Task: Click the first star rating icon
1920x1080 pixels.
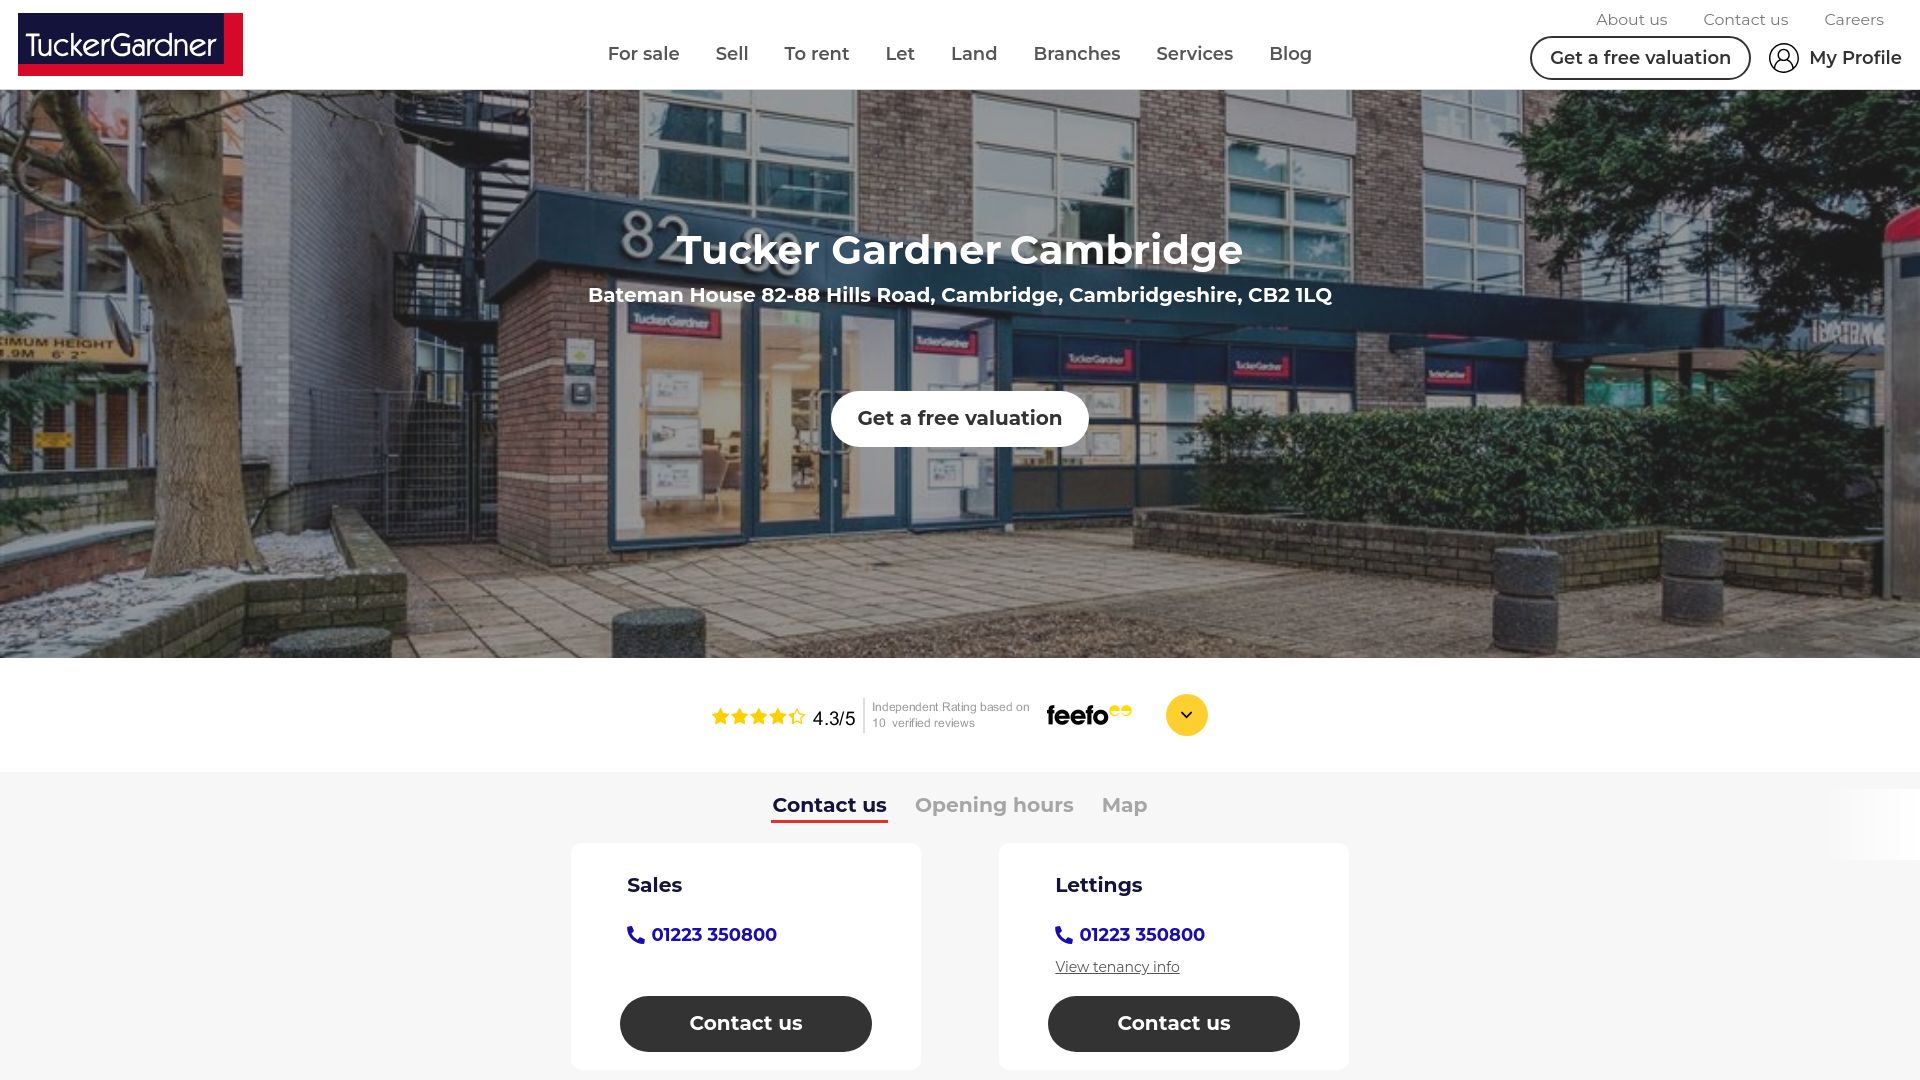Action: pos(720,716)
